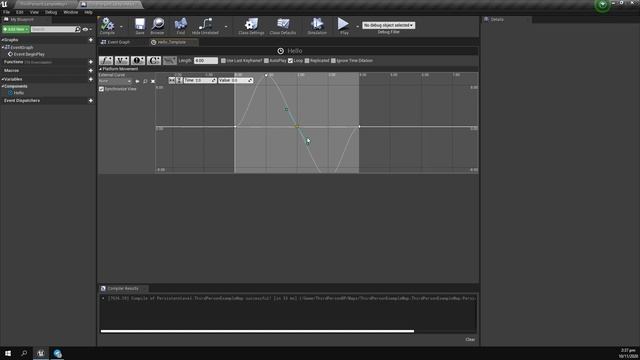Click the Hide Unrelated toolbar icon
The image size is (640, 360).
(x=205, y=25)
